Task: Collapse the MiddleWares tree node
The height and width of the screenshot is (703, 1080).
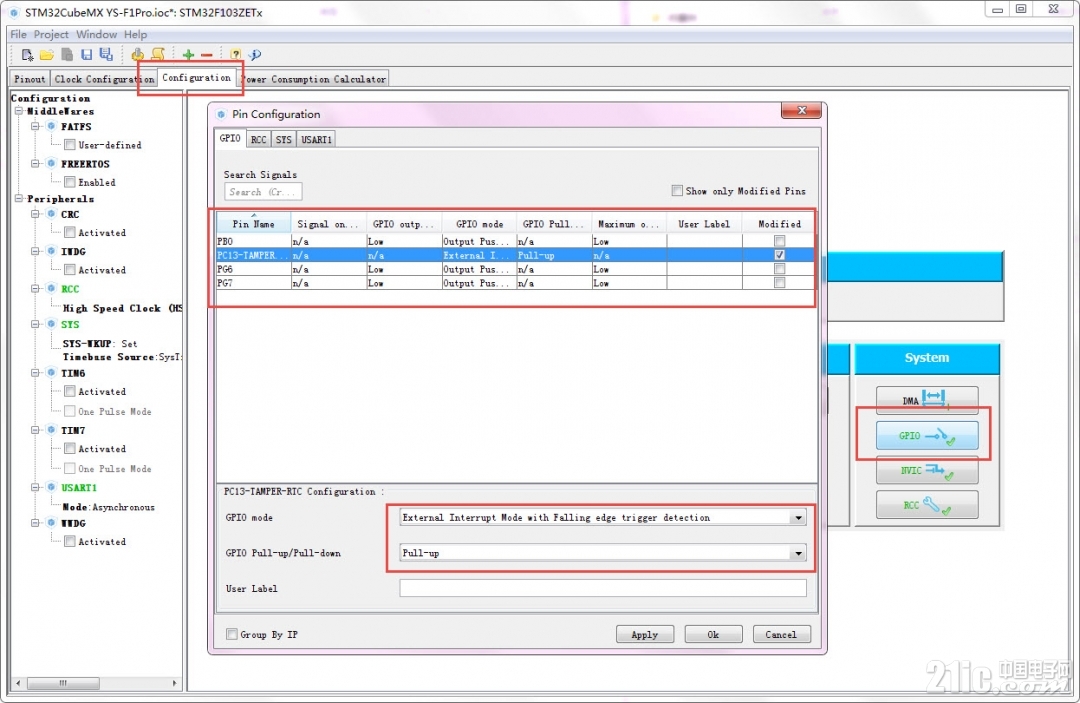Action: click(19, 112)
